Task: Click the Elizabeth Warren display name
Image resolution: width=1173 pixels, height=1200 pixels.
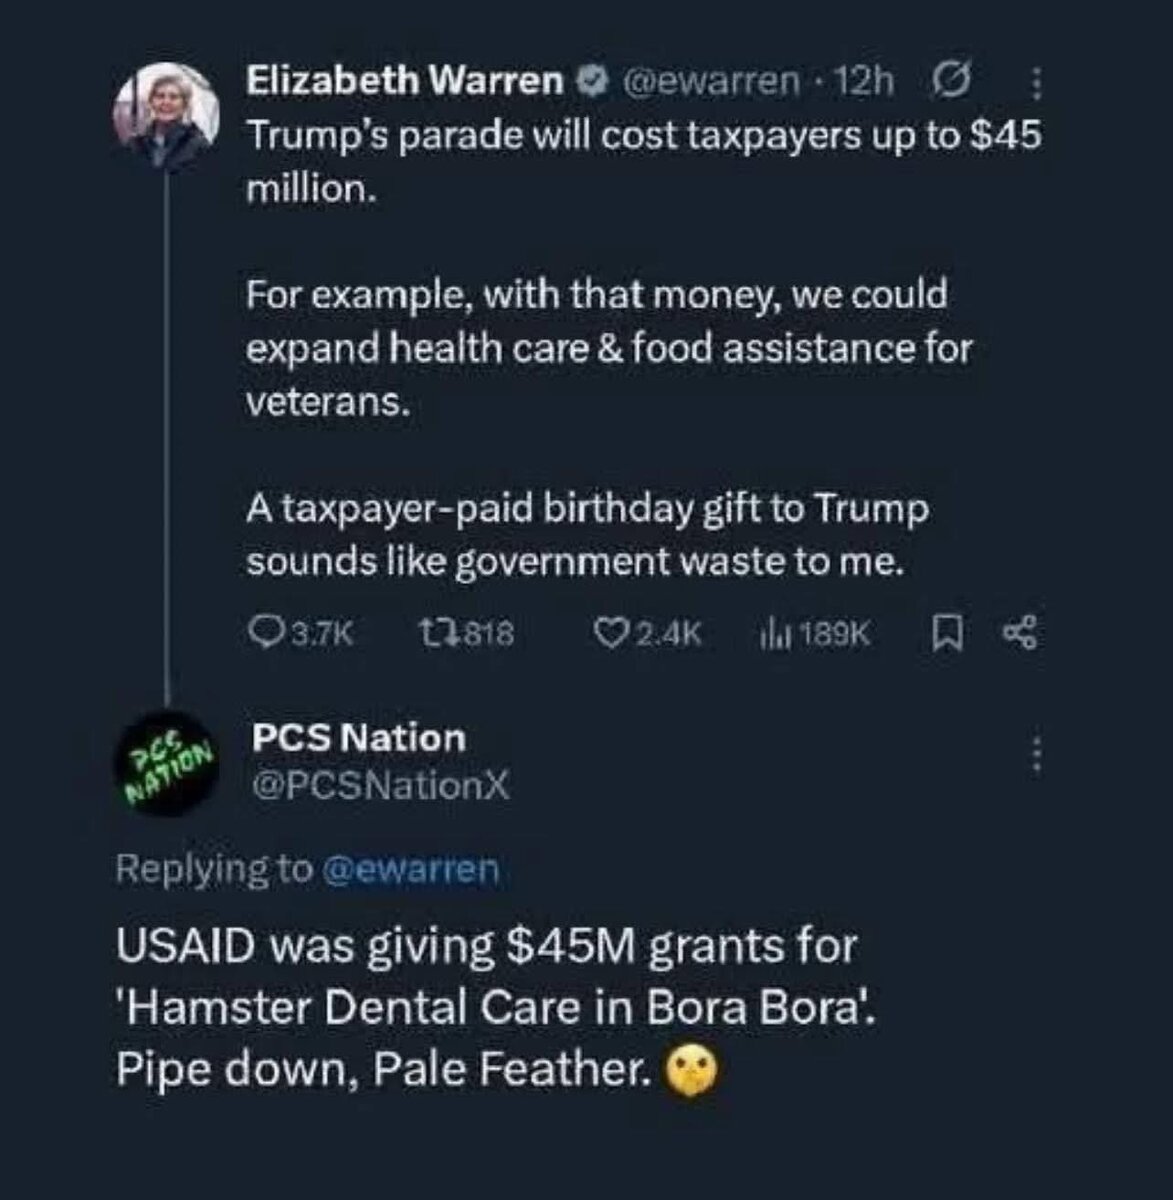Action: tap(405, 81)
